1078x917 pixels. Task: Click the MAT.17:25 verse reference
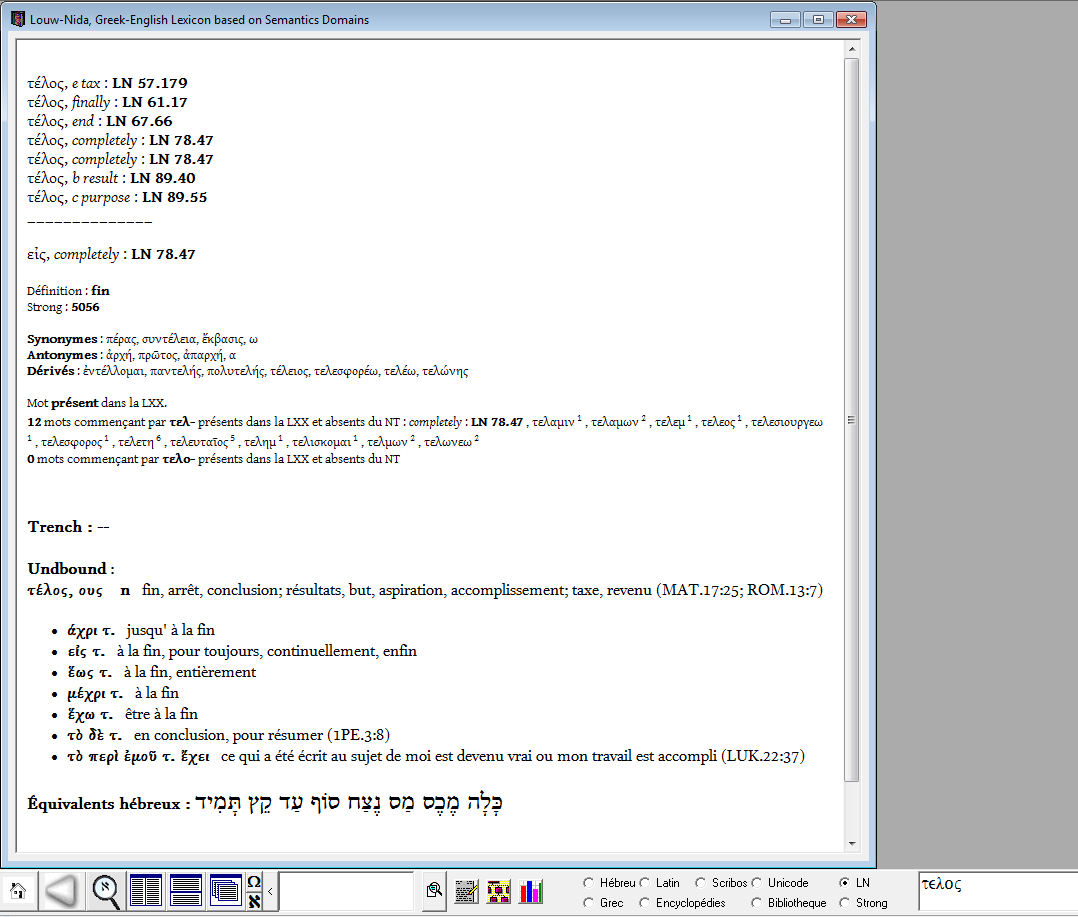click(x=700, y=590)
